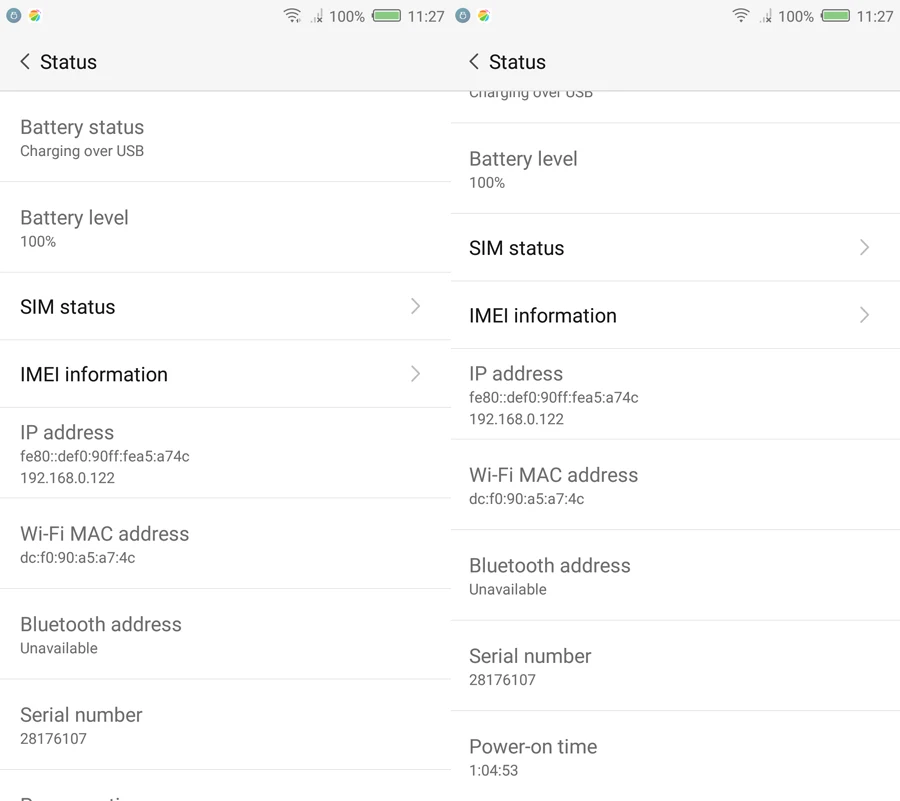
Task: Click the colorful notification icon in the left status bar
Action: point(35,16)
